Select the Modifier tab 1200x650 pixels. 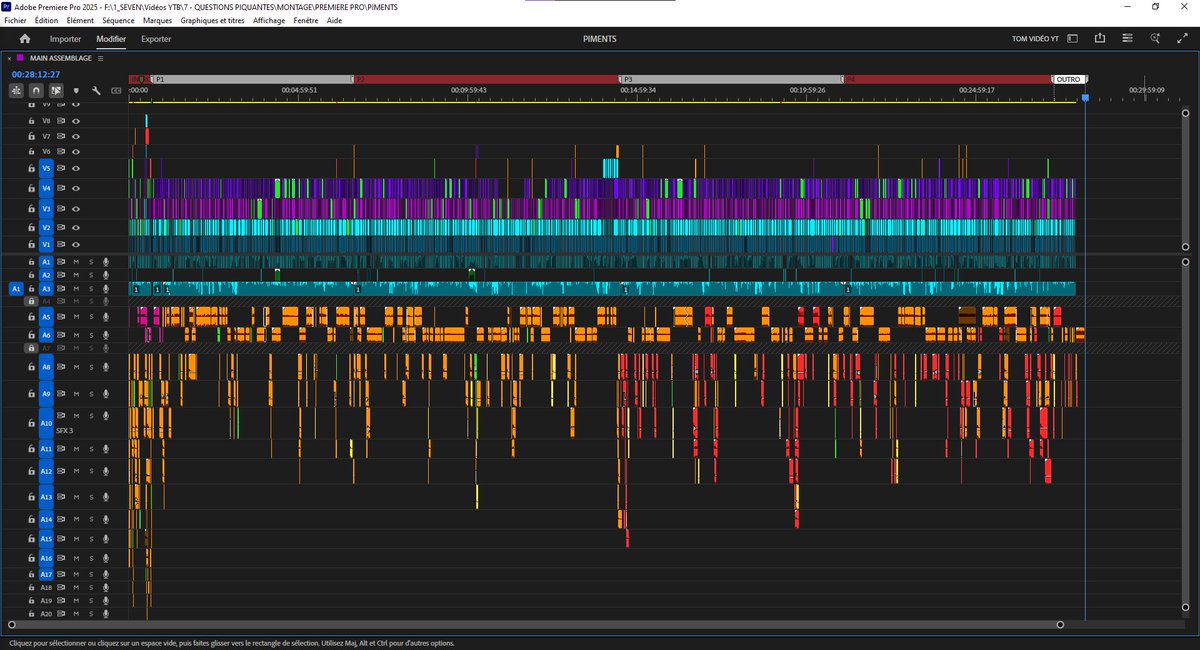click(x=111, y=39)
